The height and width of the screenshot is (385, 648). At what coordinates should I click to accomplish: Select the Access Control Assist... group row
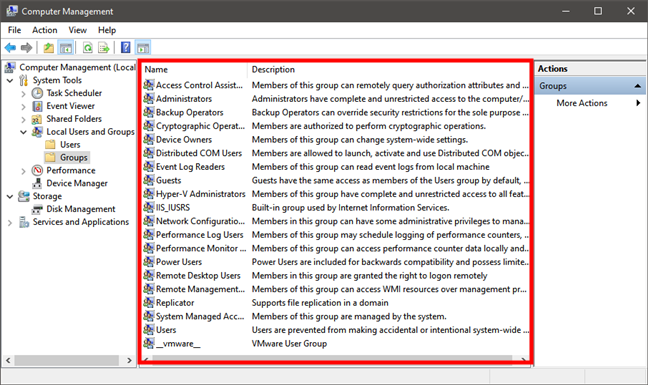point(336,85)
